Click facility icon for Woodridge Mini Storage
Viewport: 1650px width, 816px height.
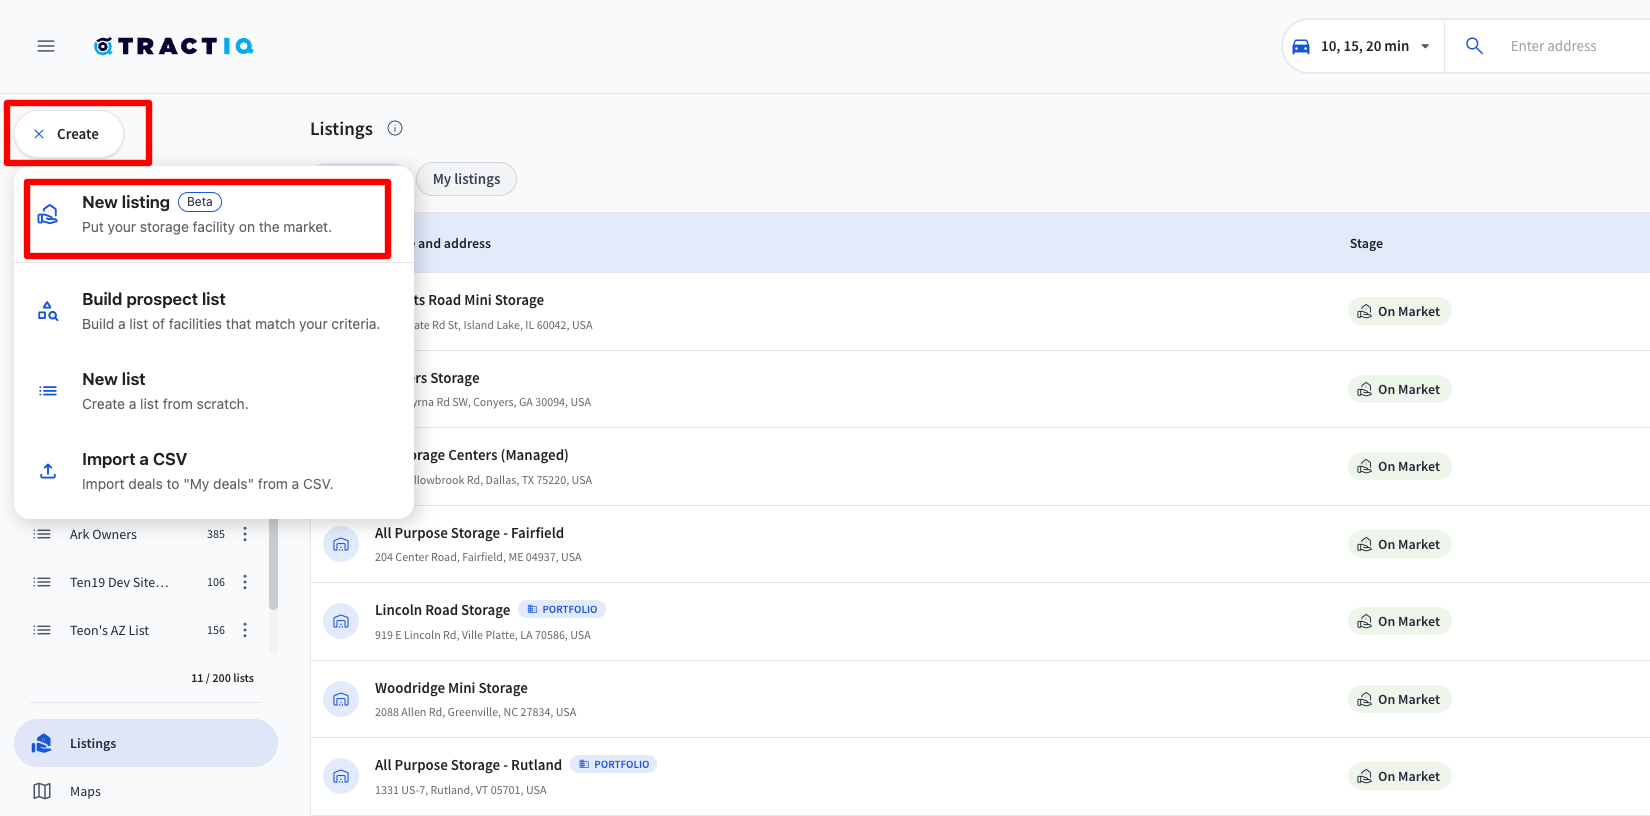tap(341, 699)
